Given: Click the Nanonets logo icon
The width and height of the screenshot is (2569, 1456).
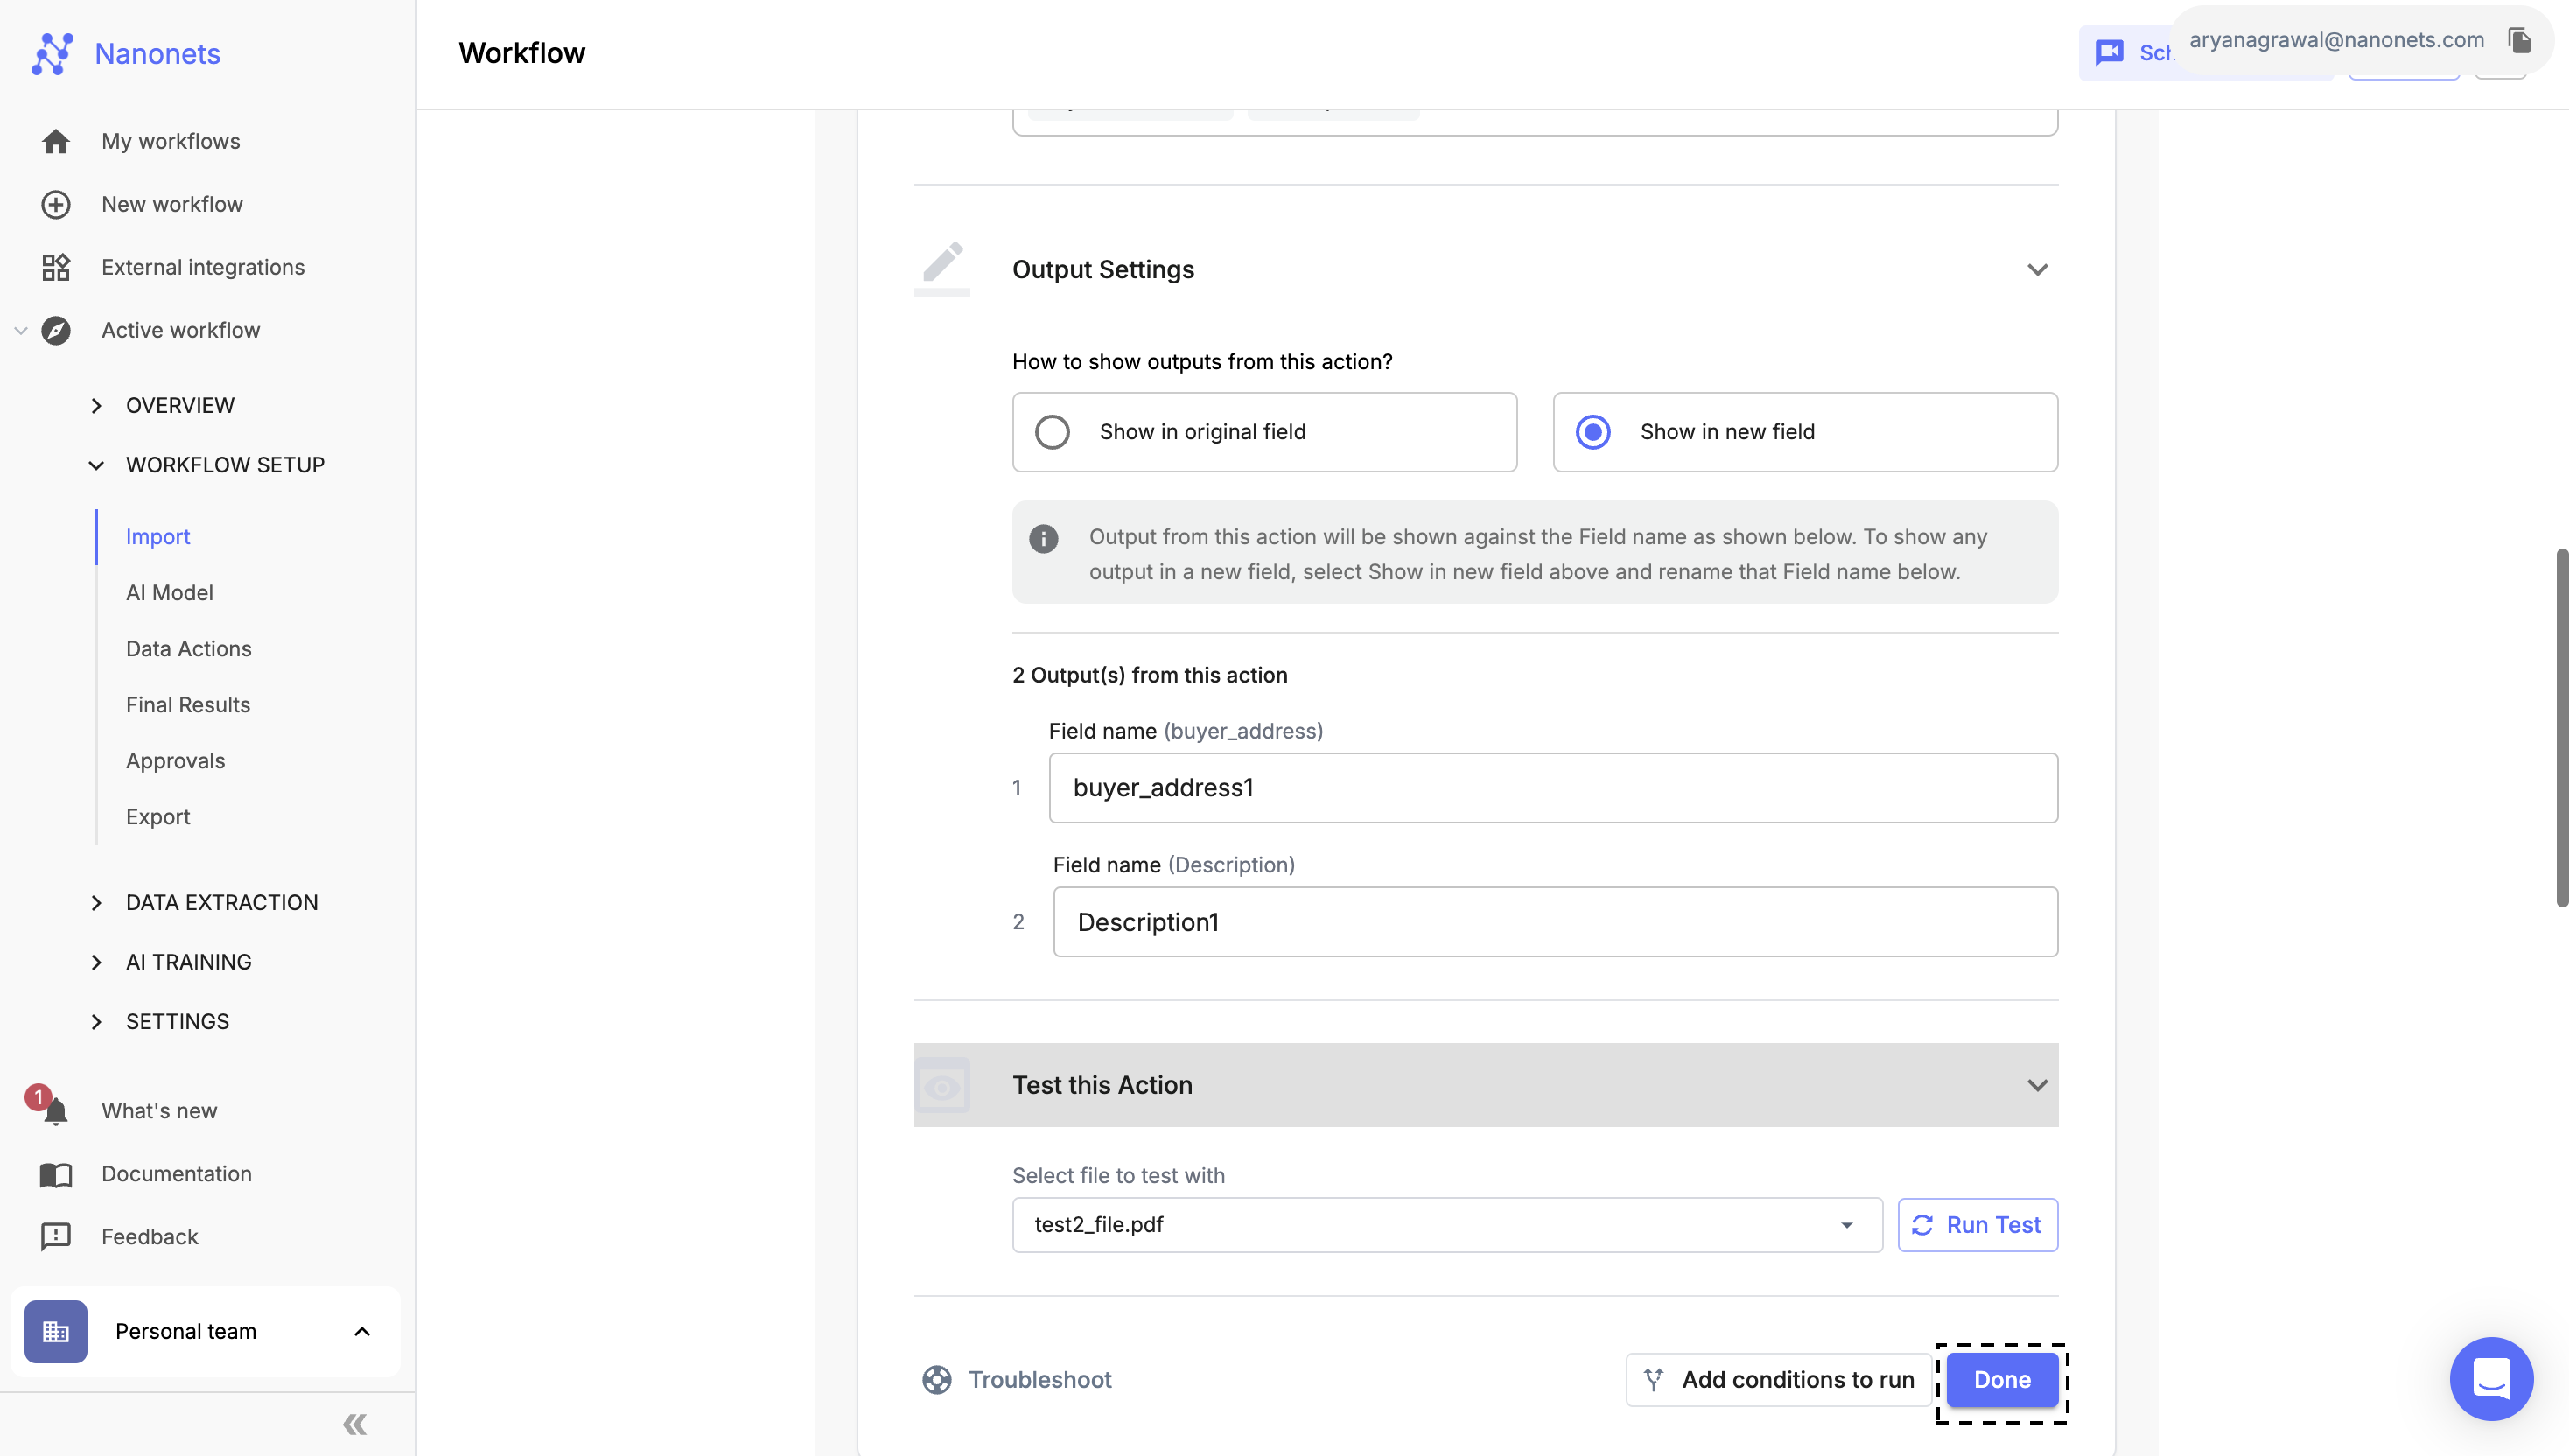Looking at the screenshot, I should coord(49,53).
